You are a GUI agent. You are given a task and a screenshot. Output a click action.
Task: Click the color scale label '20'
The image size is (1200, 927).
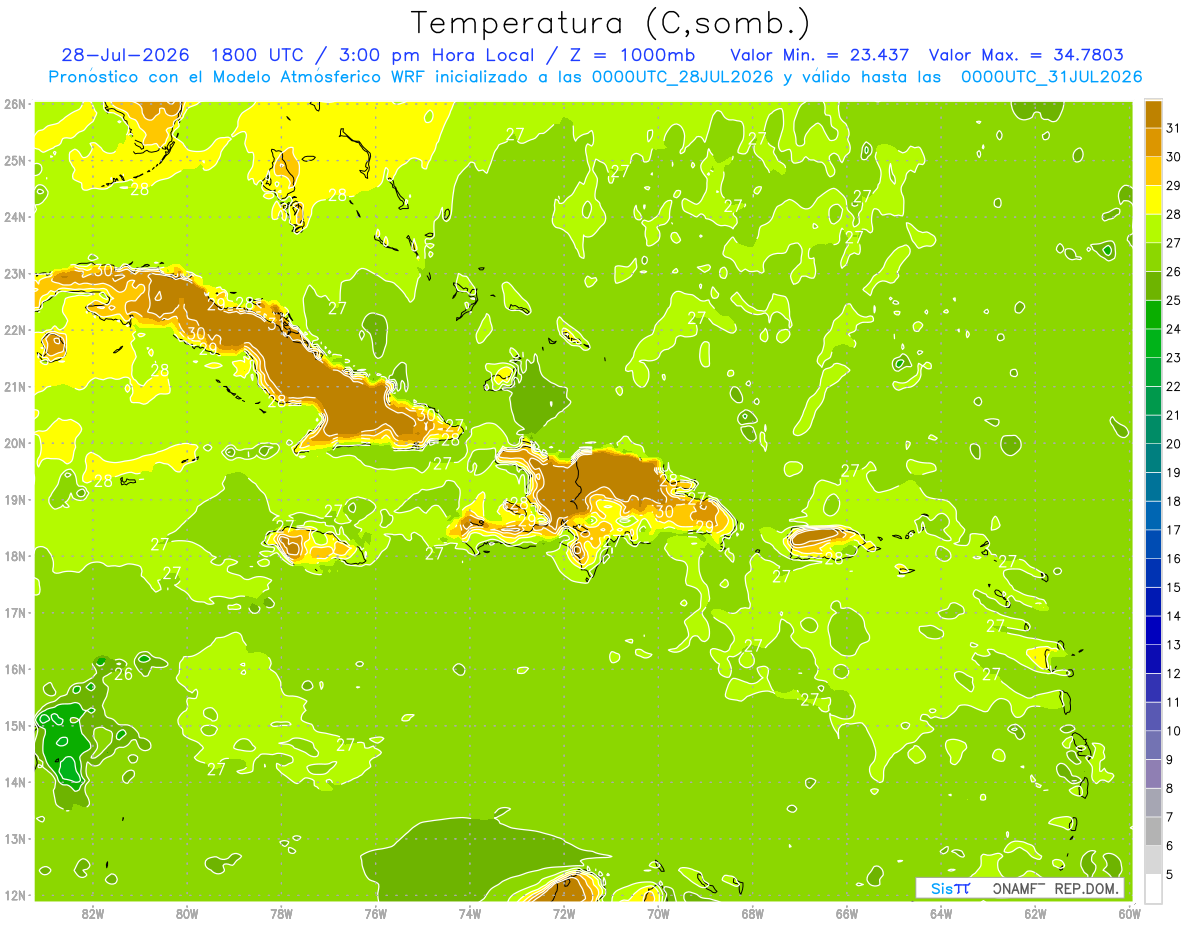tap(1173, 444)
